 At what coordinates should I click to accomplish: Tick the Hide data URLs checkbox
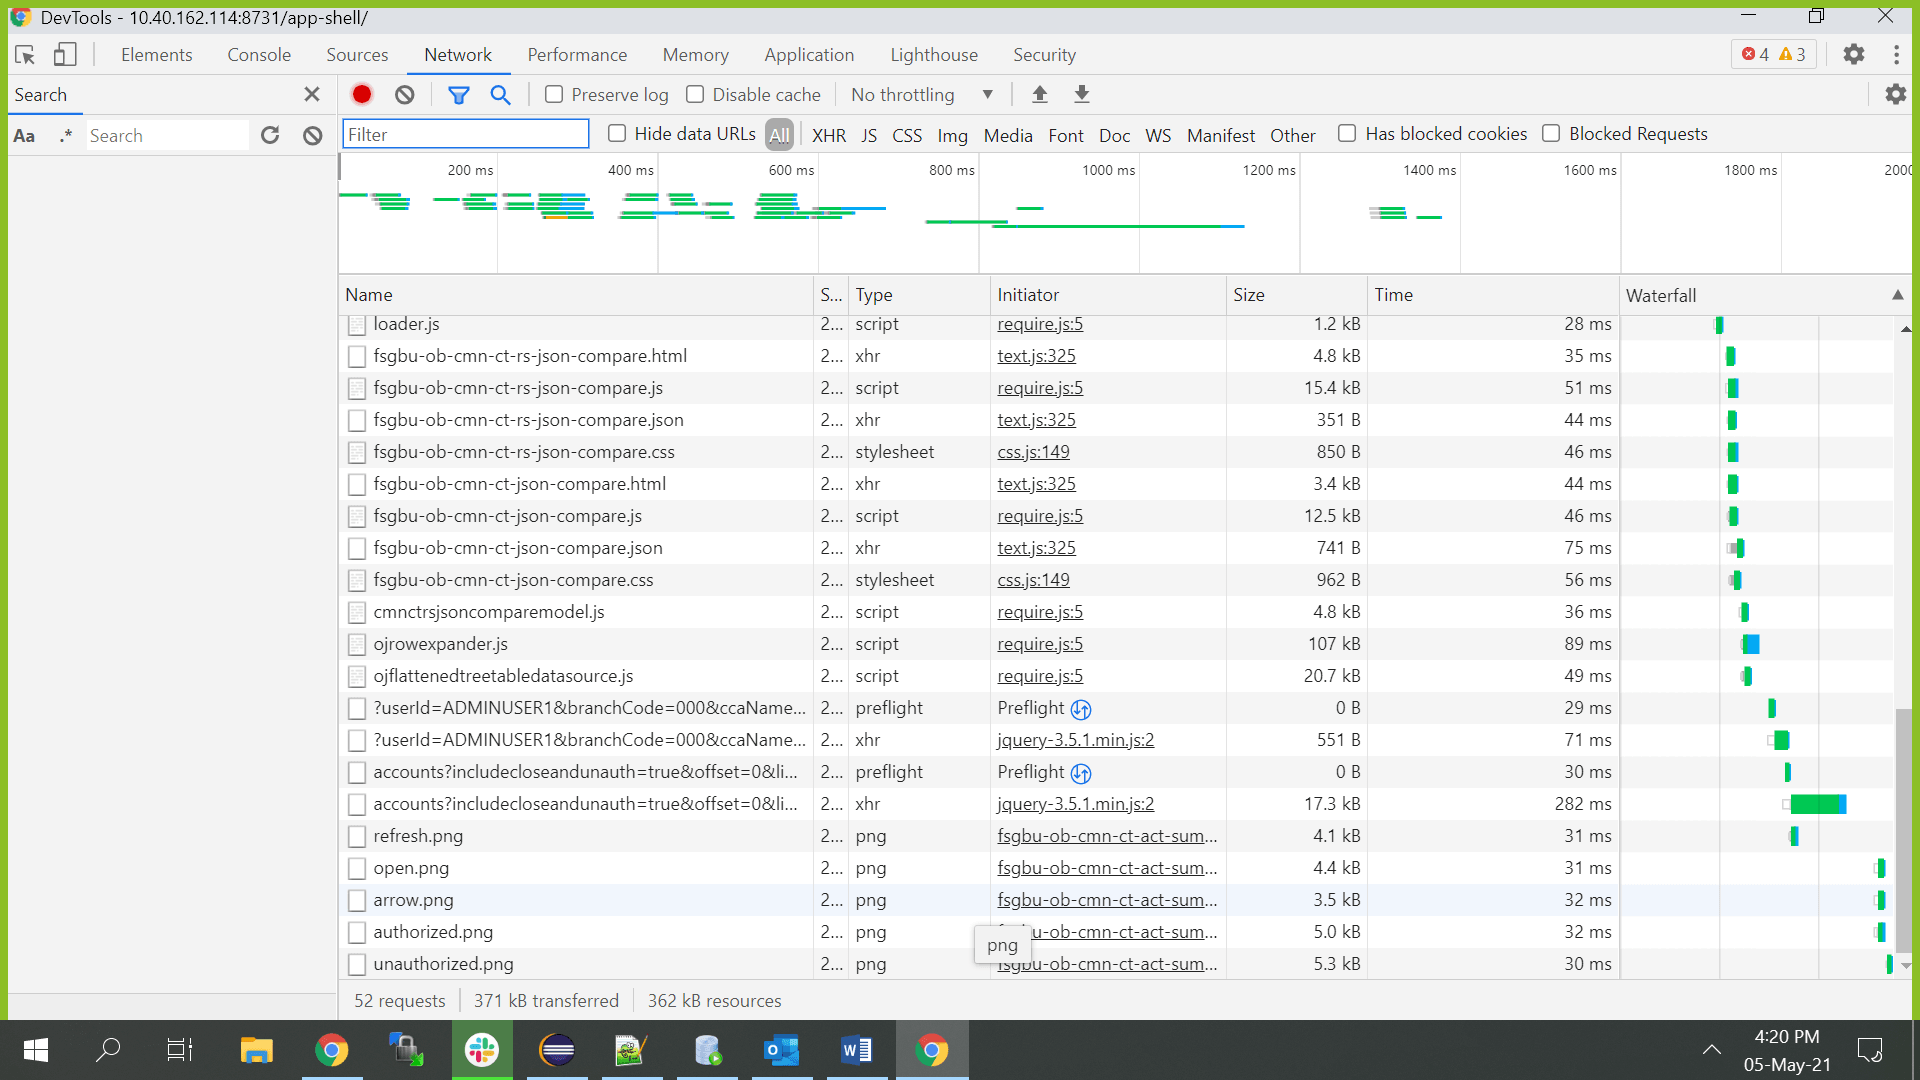point(617,133)
